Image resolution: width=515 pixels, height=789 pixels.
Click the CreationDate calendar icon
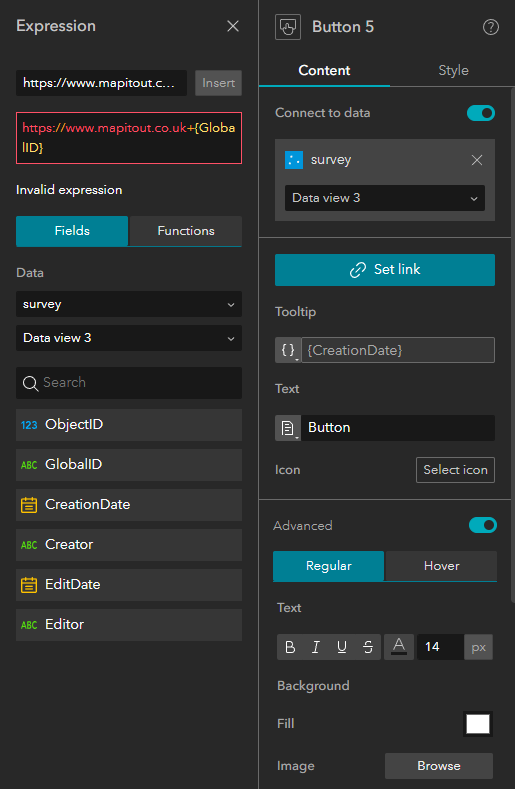(x=29, y=505)
